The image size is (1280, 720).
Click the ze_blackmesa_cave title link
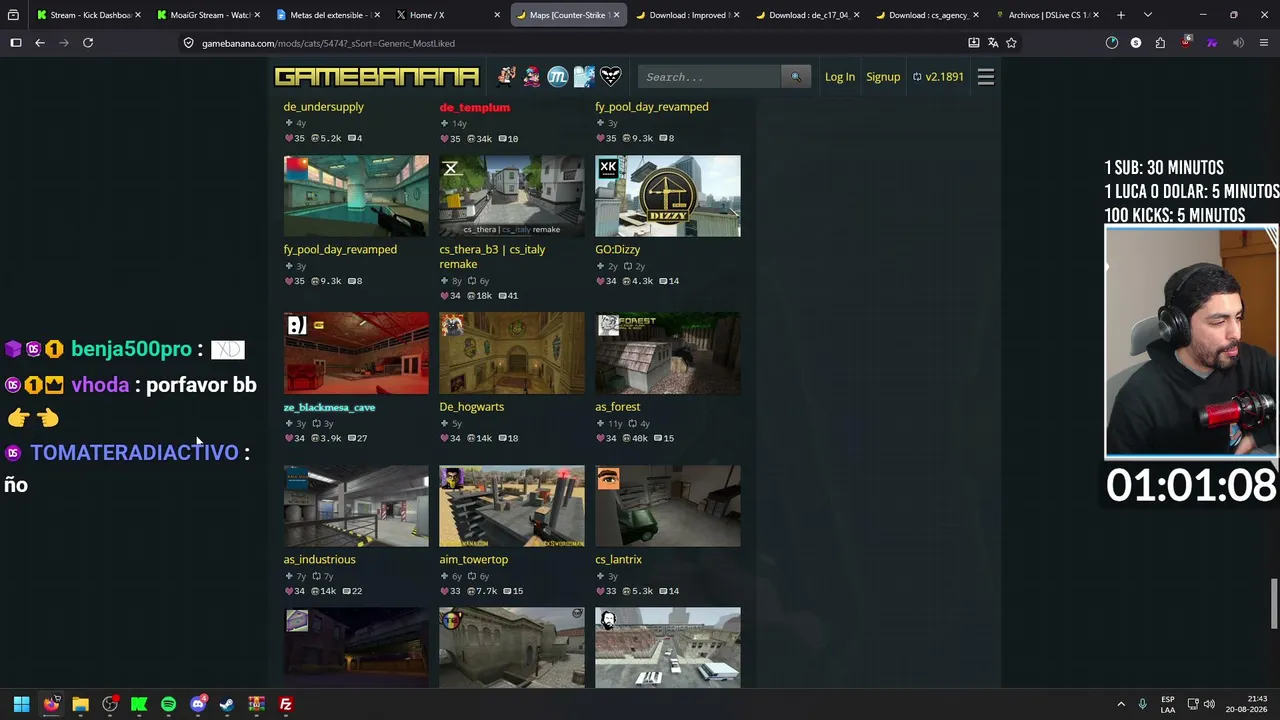(x=330, y=407)
